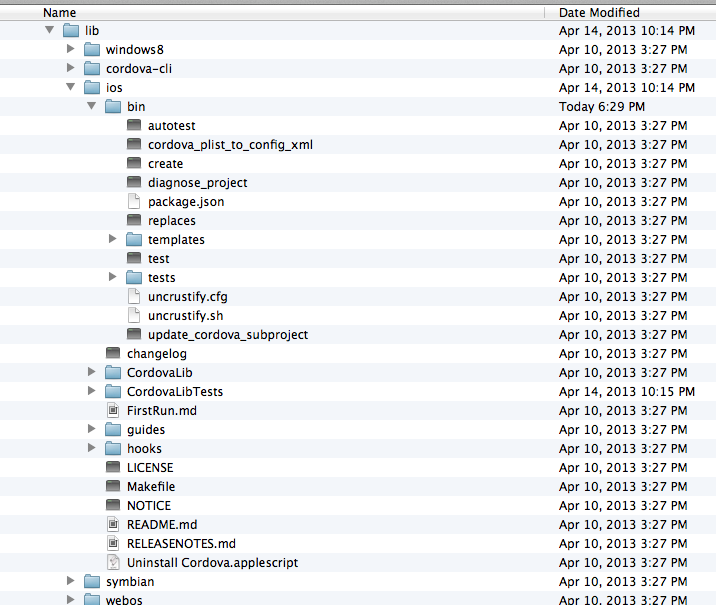The width and height of the screenshot is (716, 605).
Task: Select the test executable icon
Action: (134, 258)
